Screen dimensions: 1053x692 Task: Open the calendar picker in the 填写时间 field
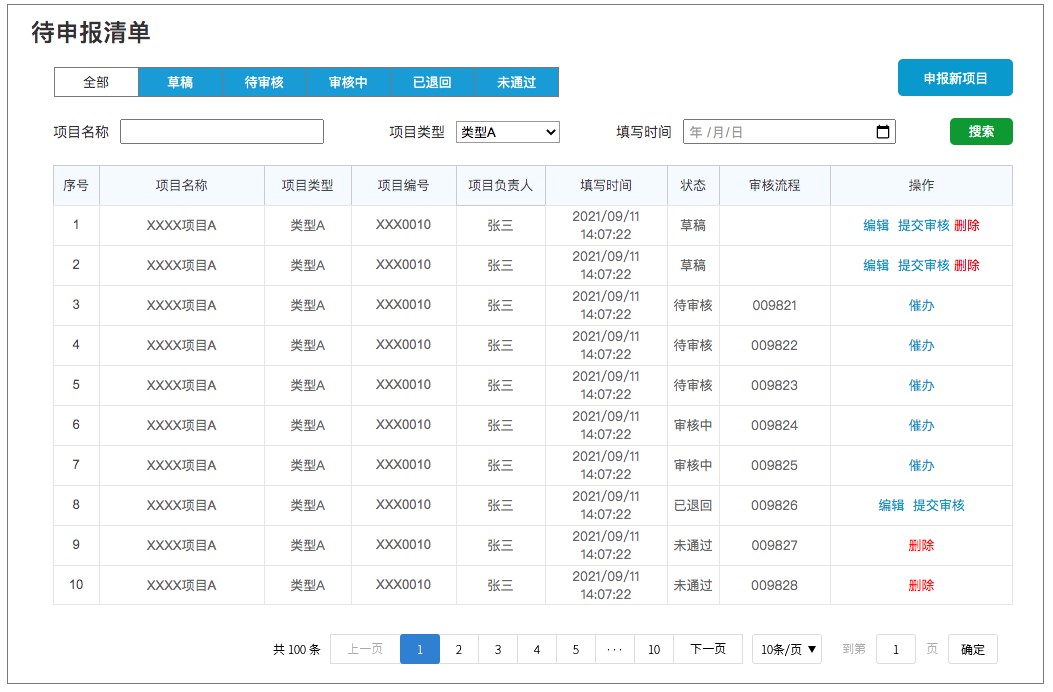[882, 132]
